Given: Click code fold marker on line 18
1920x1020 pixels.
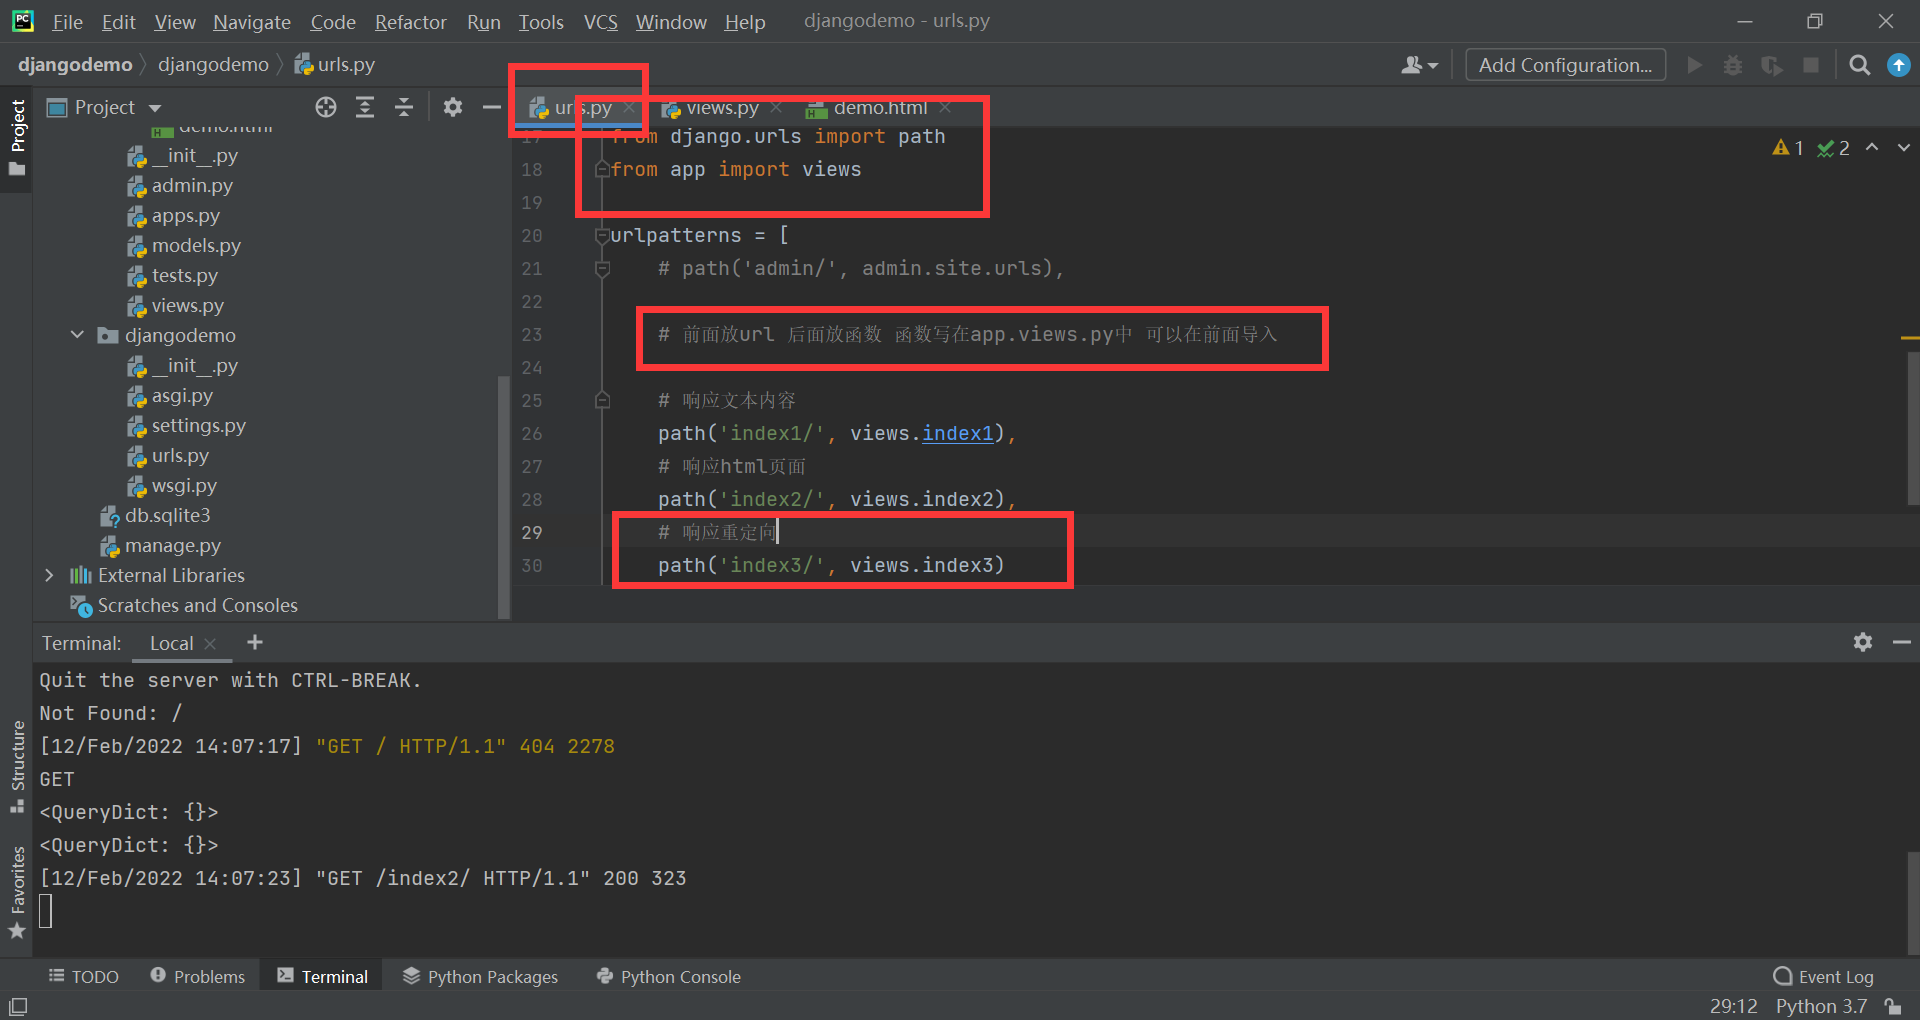Looking at the screenshot, I should 602,170.
